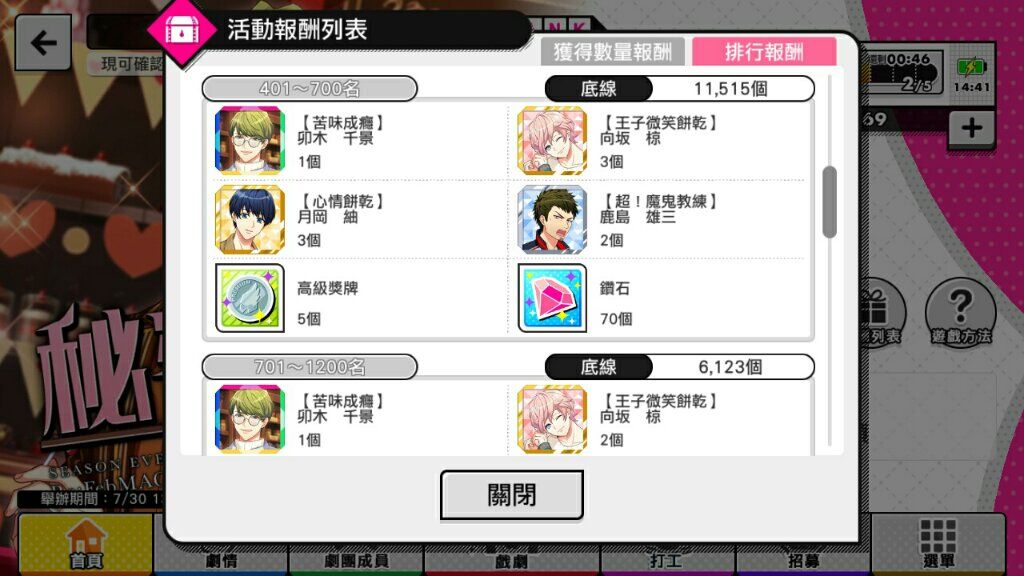This screenshot has height=576, width=1024.
Task: Switch to the 獲得數量報酬 tab
Action: coord(613,52)
